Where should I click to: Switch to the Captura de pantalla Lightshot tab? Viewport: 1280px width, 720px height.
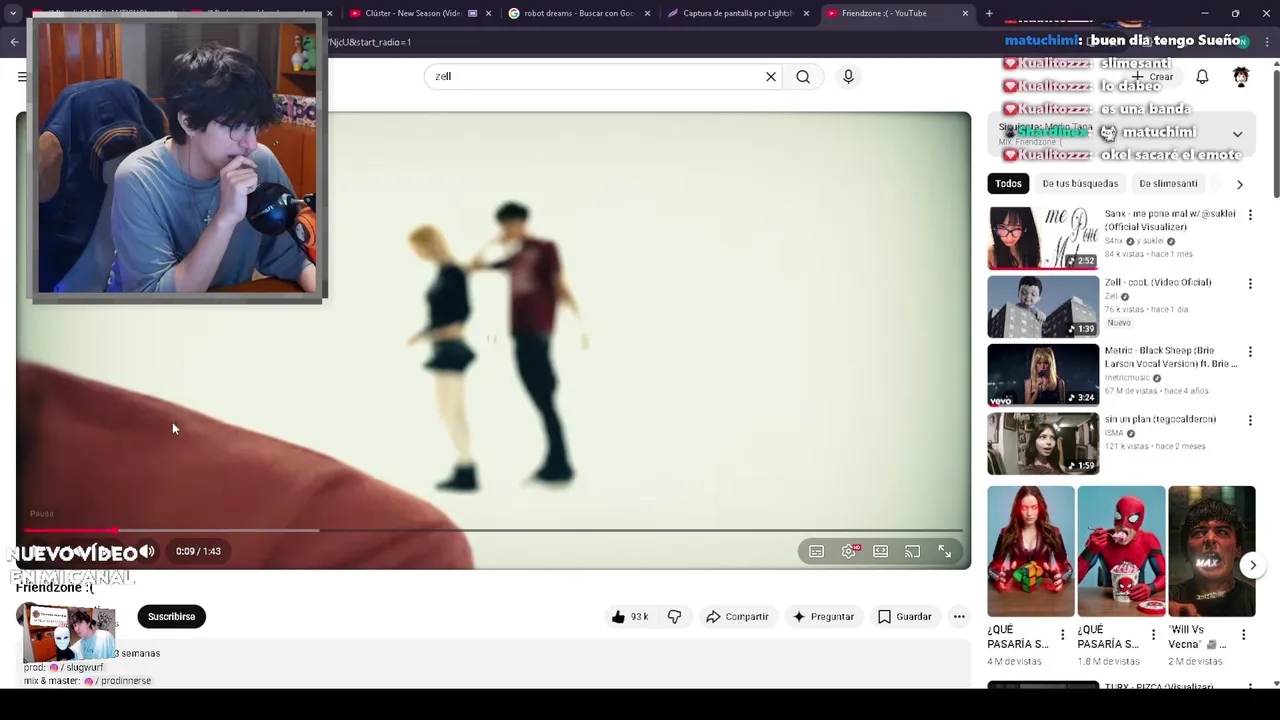(x=737, y=14)
